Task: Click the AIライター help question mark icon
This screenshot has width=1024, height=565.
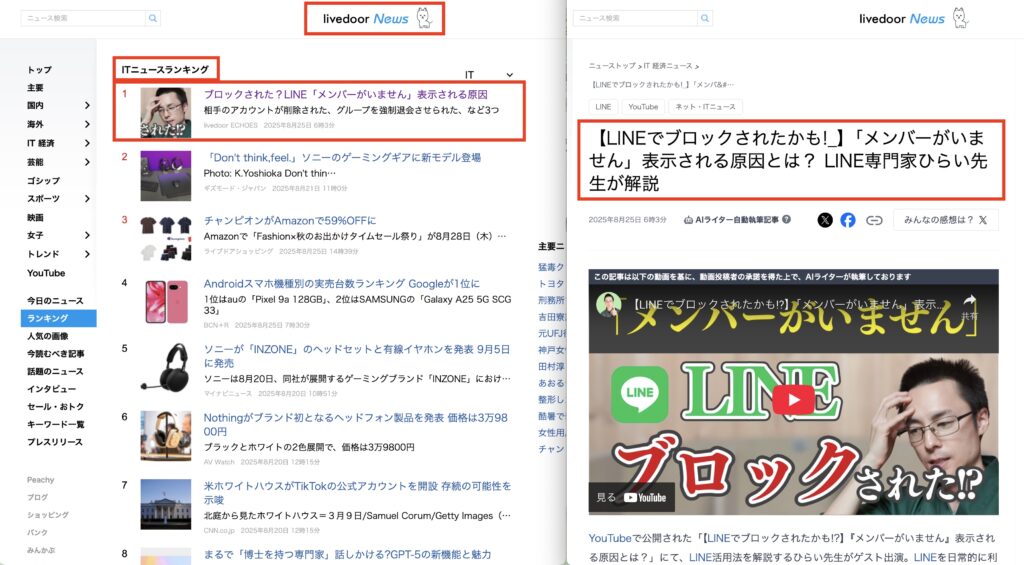Action: click(x=786, y=219)
